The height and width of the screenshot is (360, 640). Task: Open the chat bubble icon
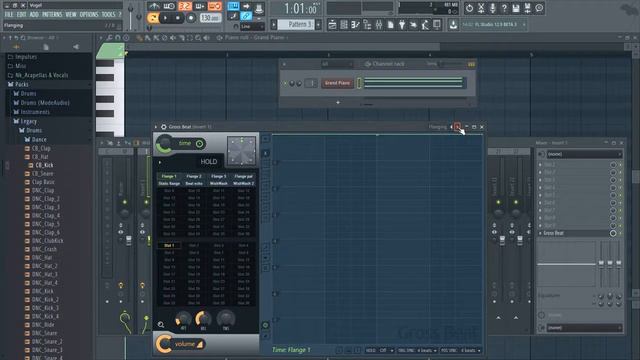pos(539,8)
